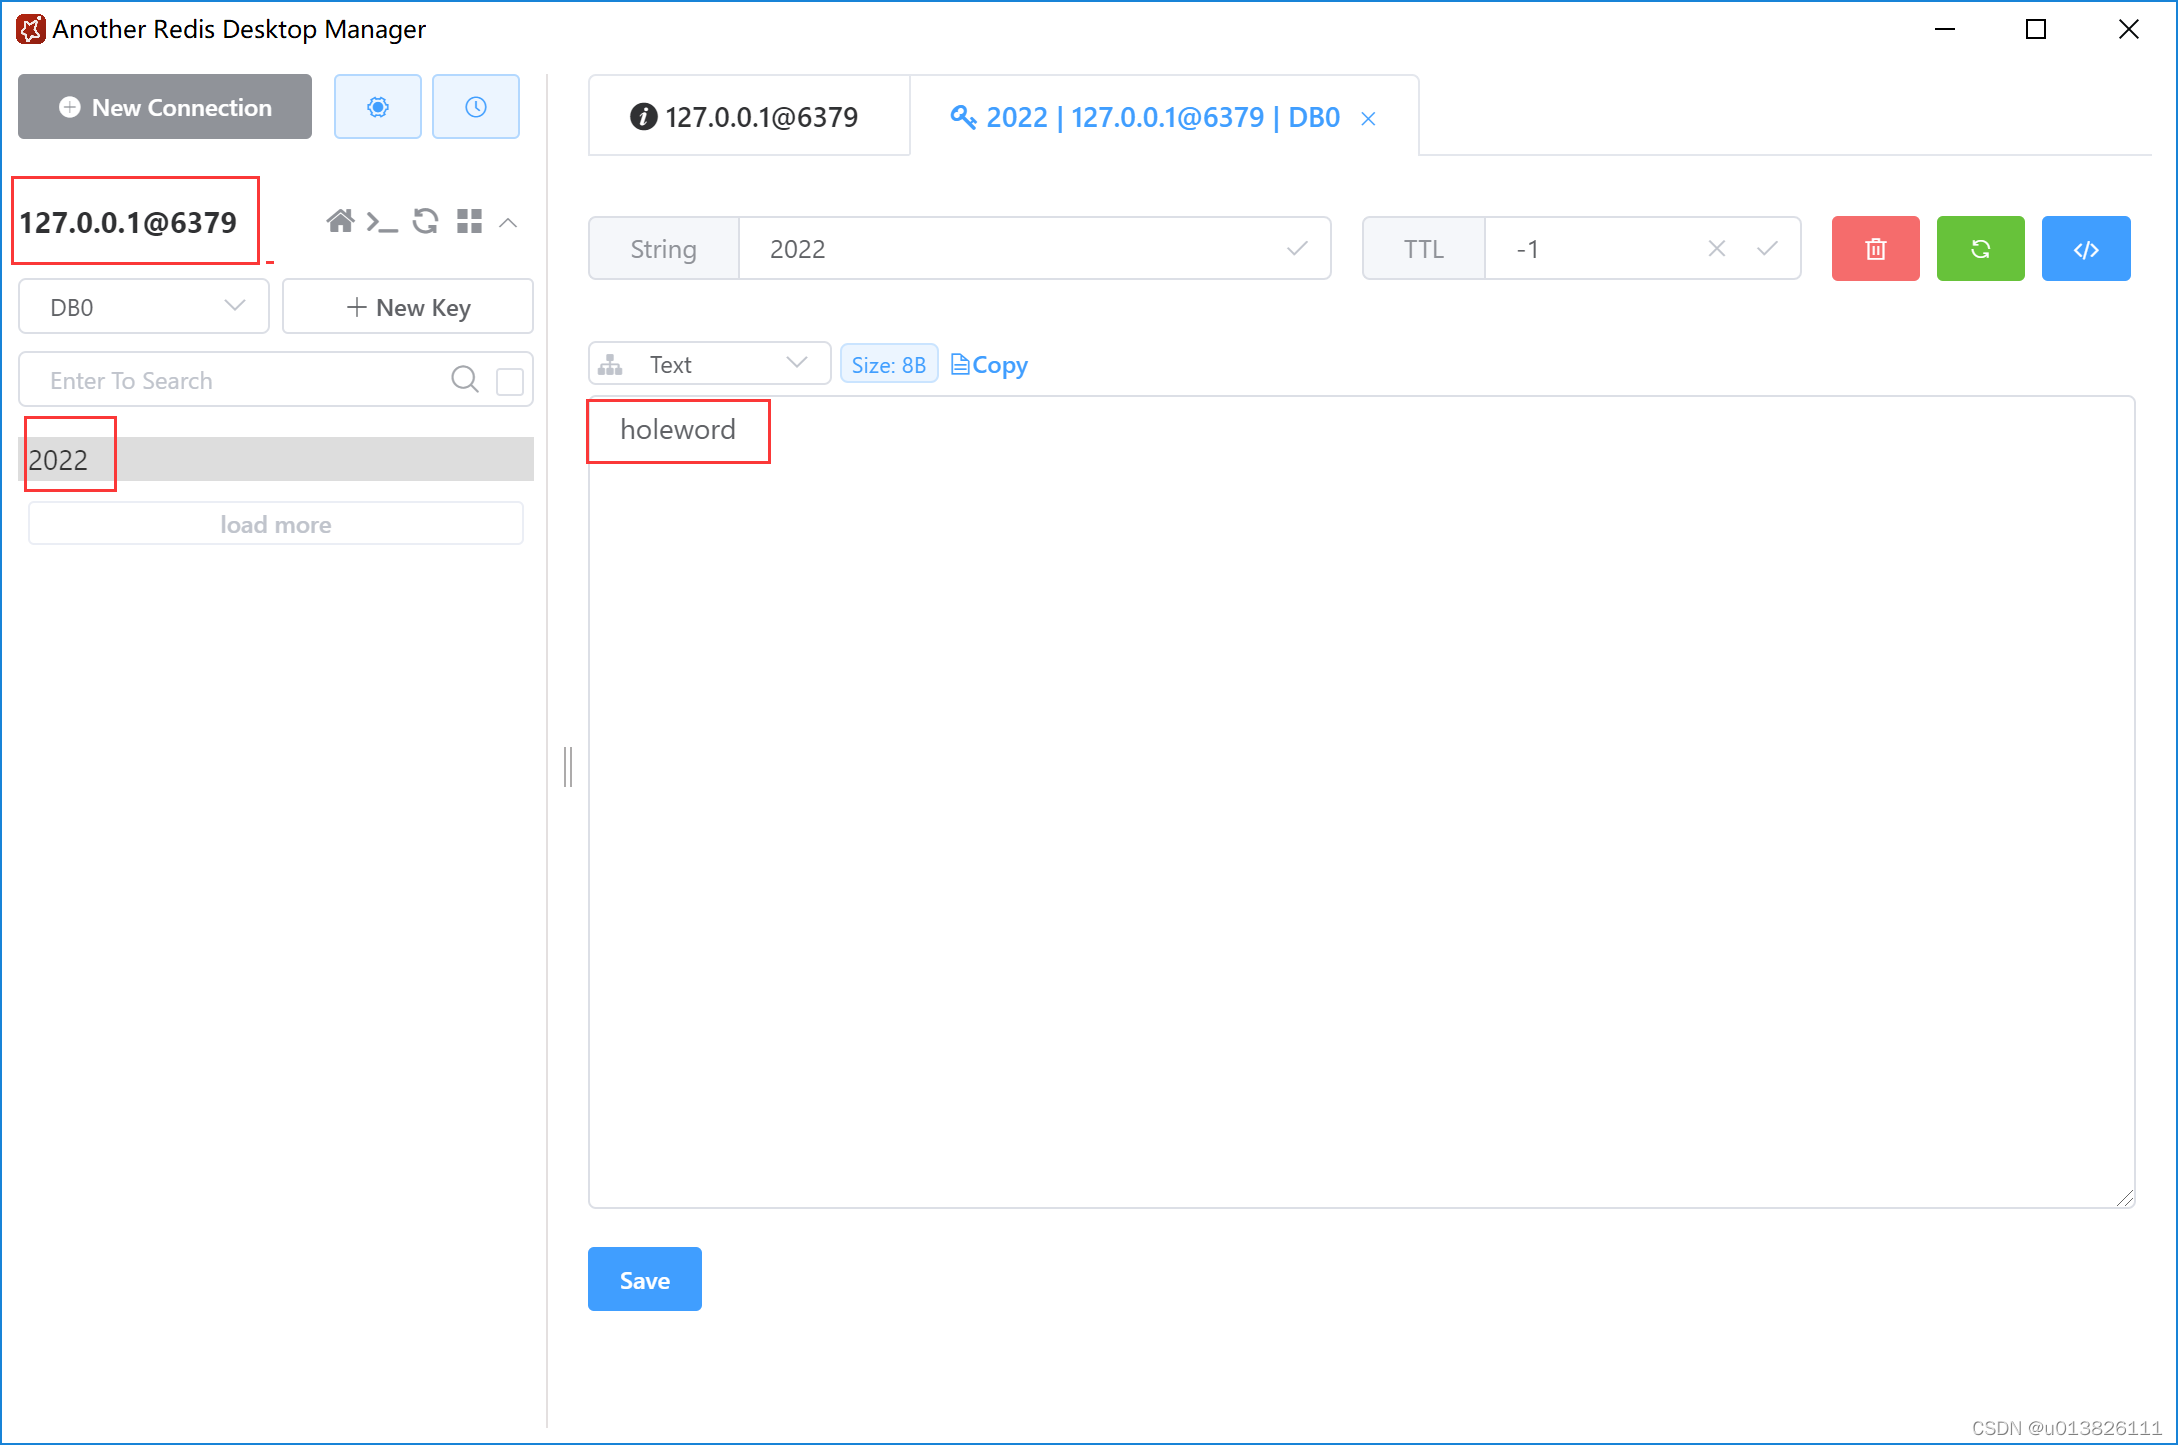Viewport: 2178px width, 1445px height.
Task: Refresh the key with the green button
Action: pos(1980,249)
